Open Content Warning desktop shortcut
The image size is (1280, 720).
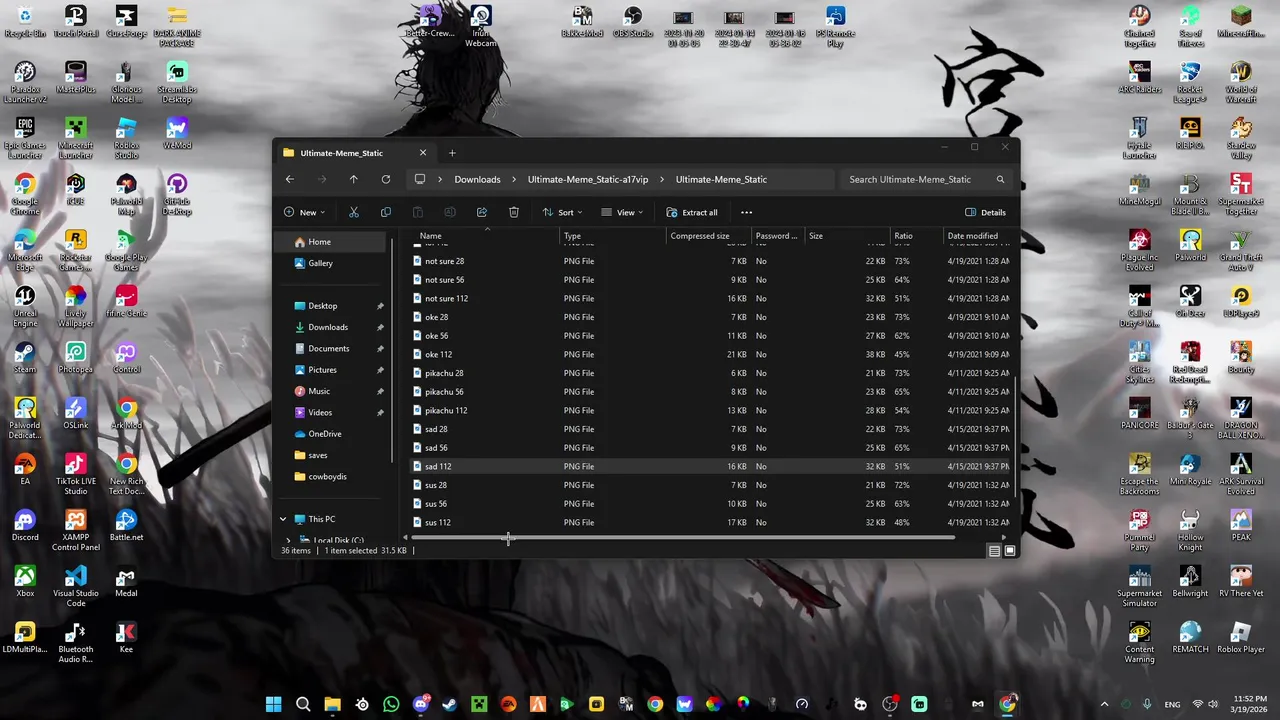(1139, 643)
